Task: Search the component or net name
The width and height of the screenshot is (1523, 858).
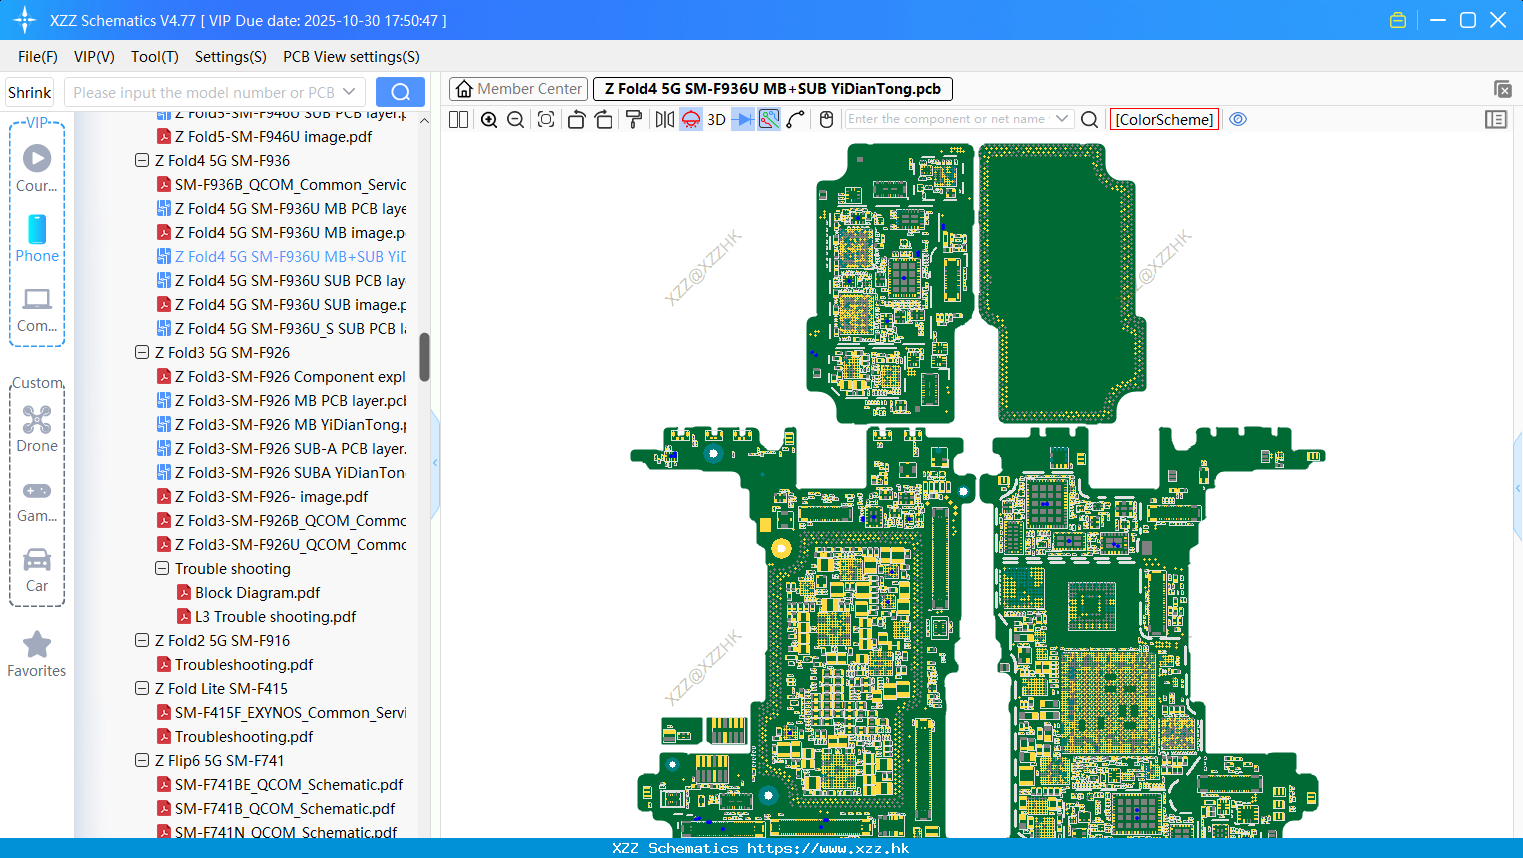Action: (x=1090, y=119)
